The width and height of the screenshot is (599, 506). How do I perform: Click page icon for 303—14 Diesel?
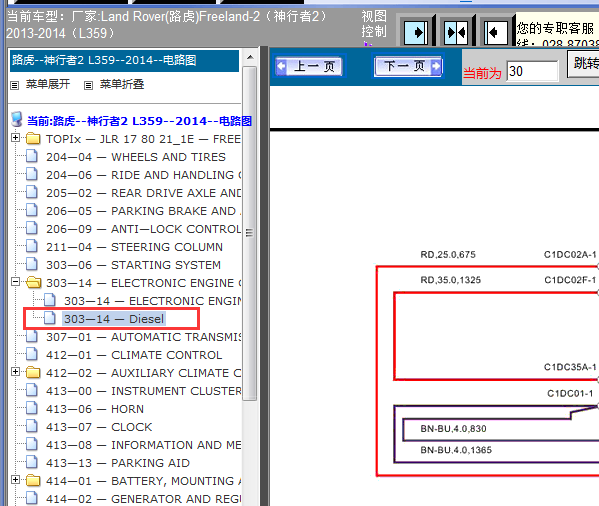pyautogui.click(x=50, y=318)
